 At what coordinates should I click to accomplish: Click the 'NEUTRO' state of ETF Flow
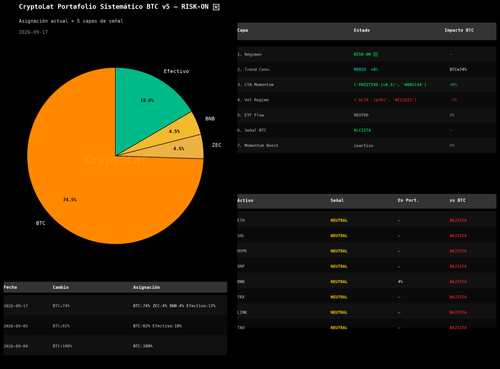[x=361, y=115]
